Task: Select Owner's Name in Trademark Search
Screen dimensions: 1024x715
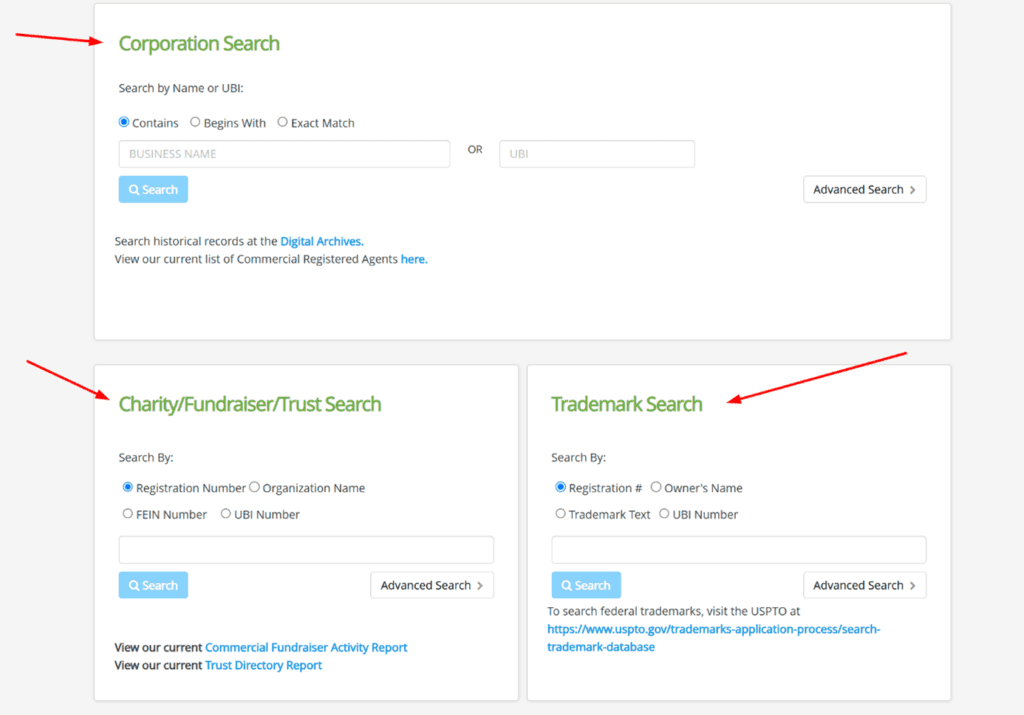Action: click(x=656, y=488)
